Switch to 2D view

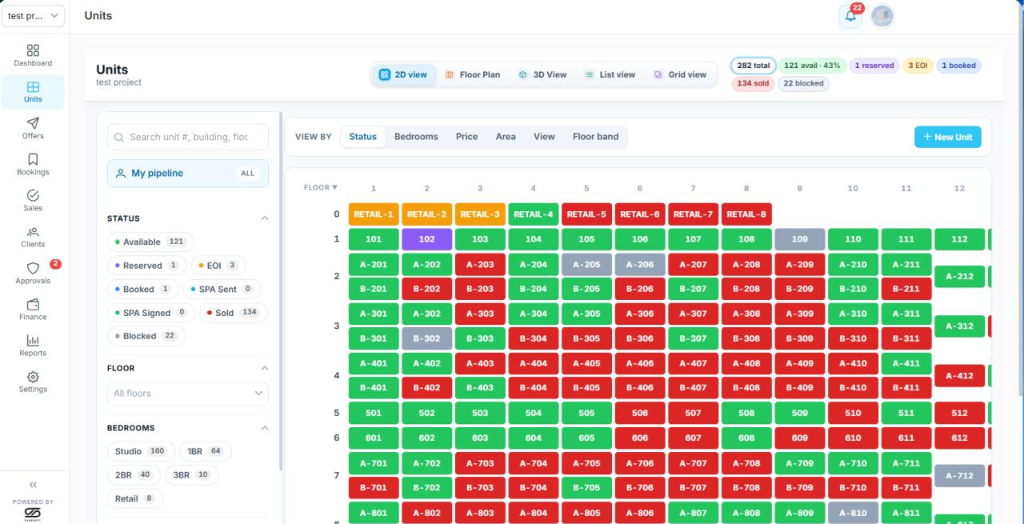click(404, 75)
